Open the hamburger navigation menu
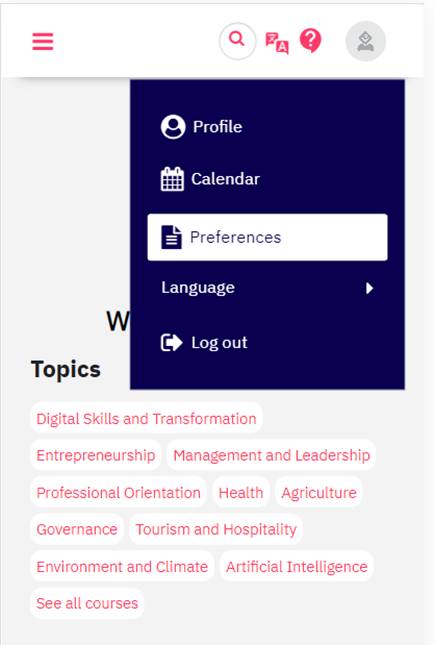The image size is (435, 645). (43, 41)
